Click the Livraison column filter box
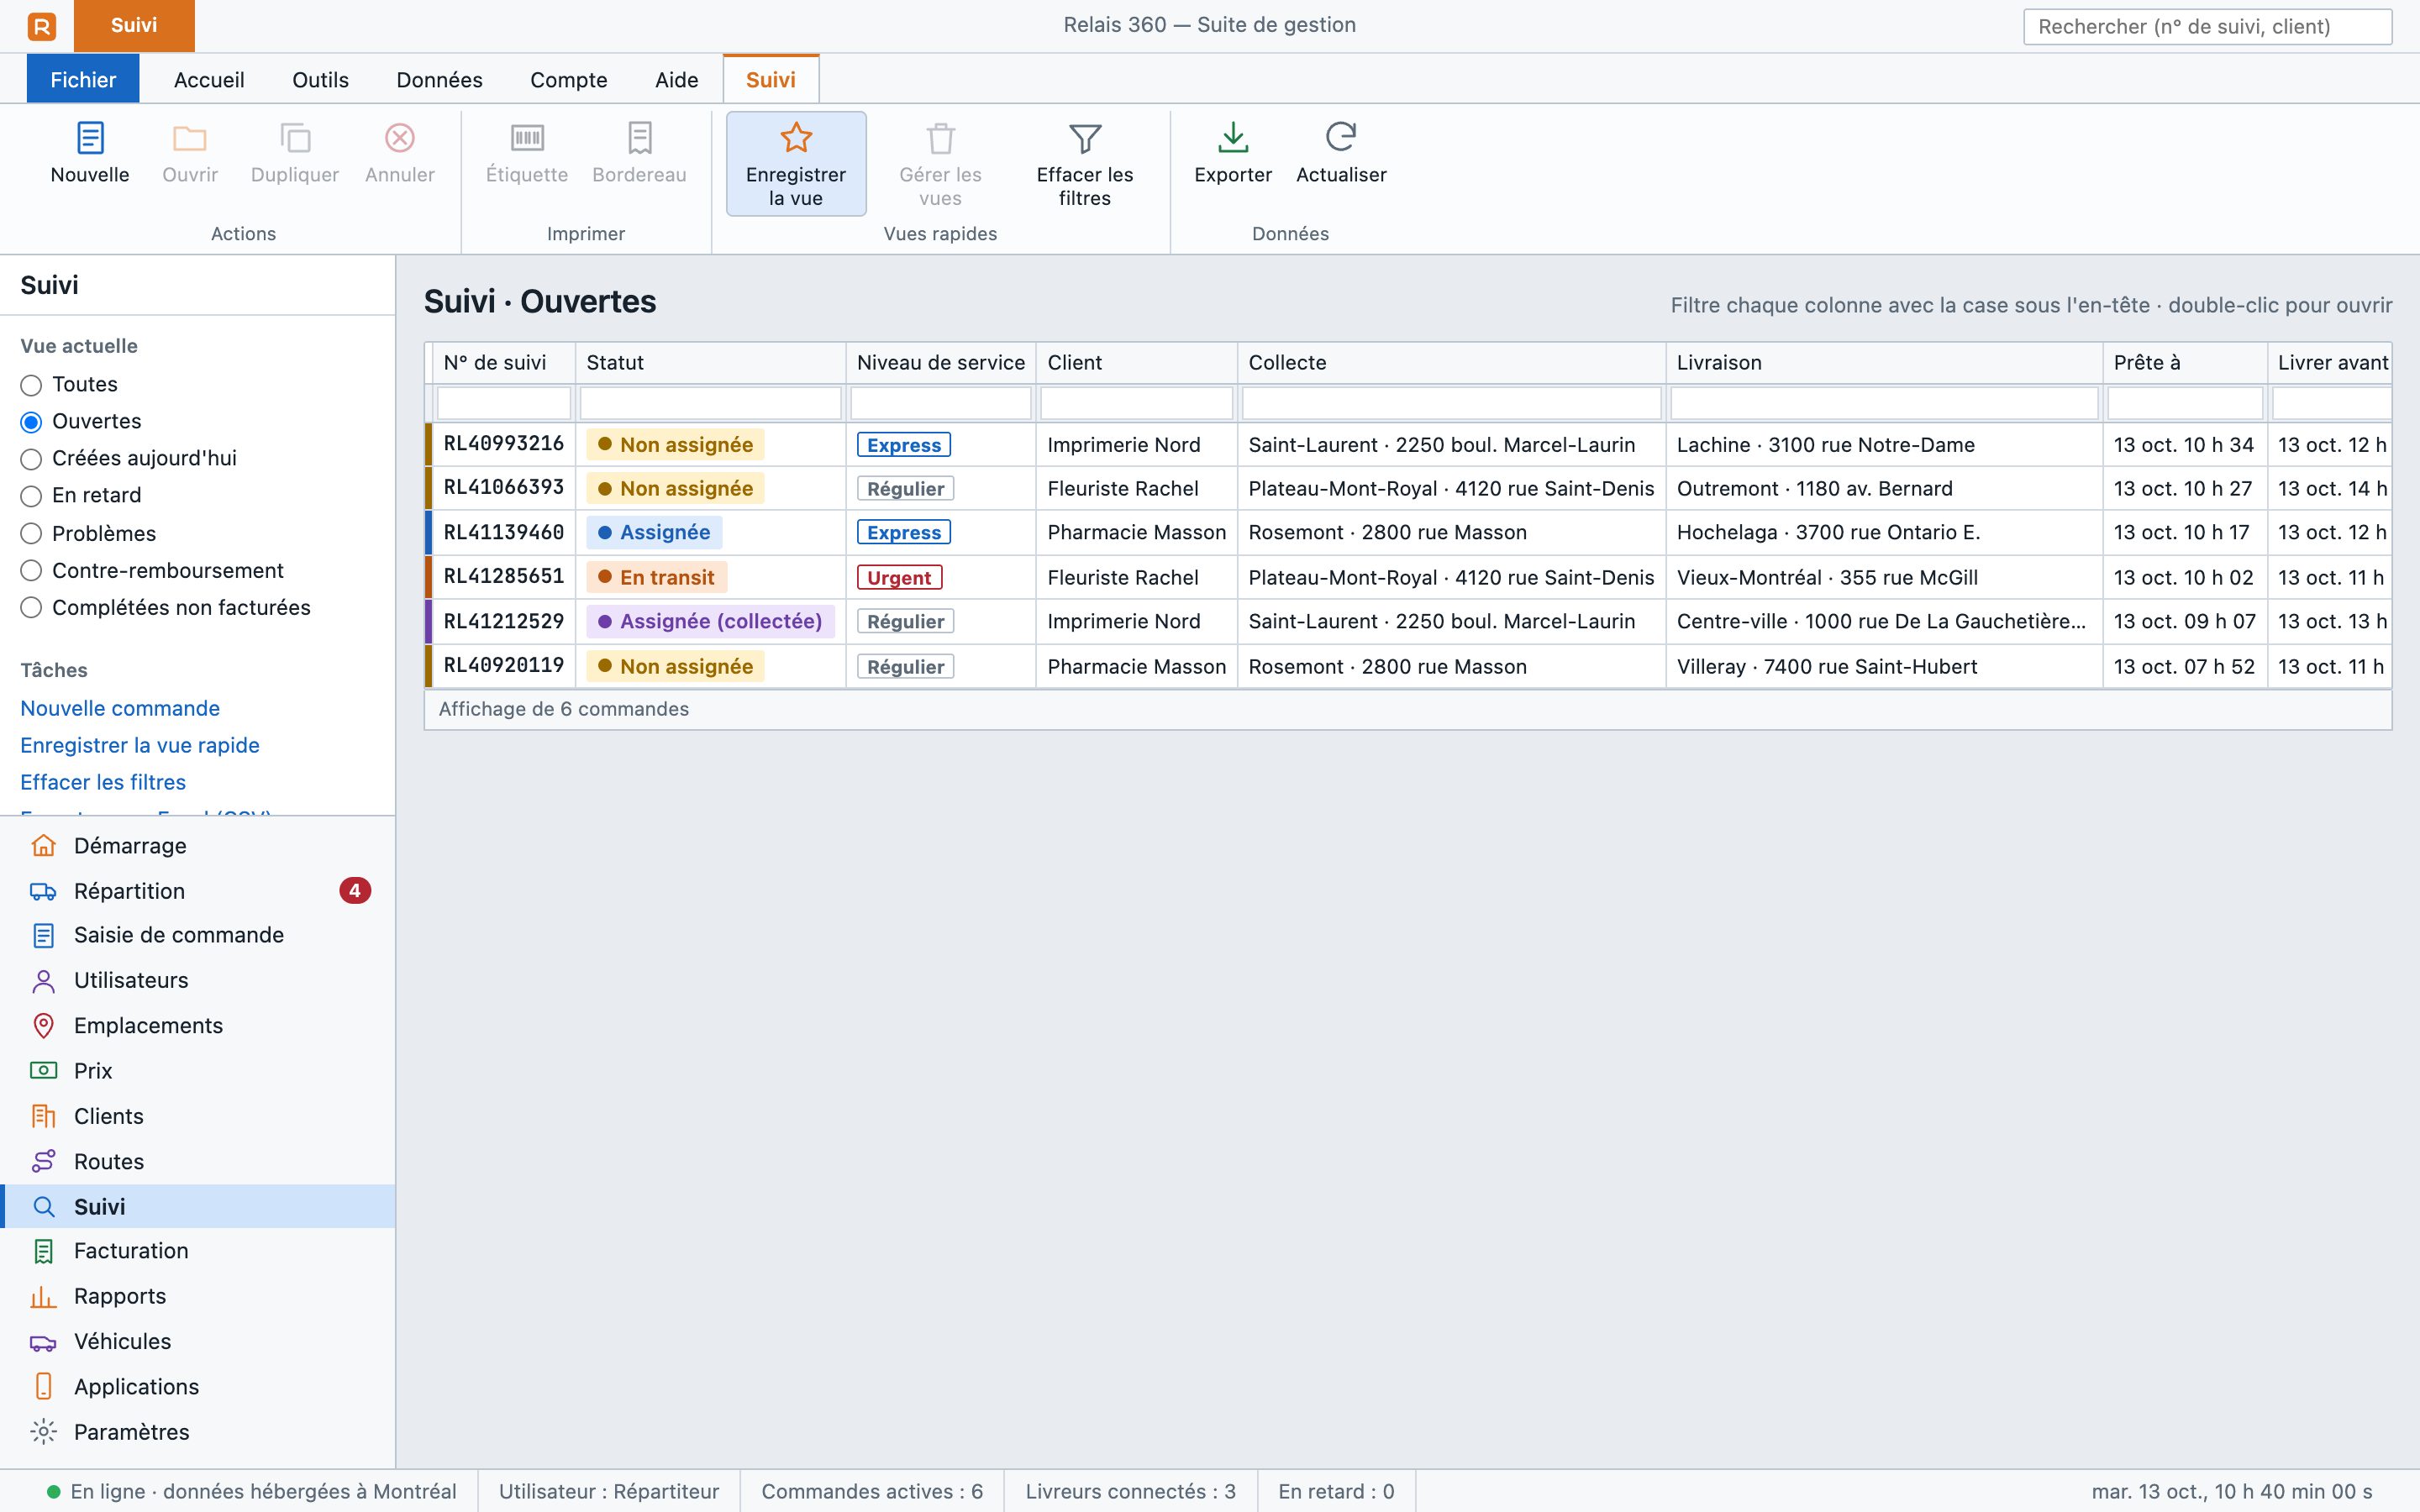The image size is (2420, 1512). click(x=1885, y=403)
